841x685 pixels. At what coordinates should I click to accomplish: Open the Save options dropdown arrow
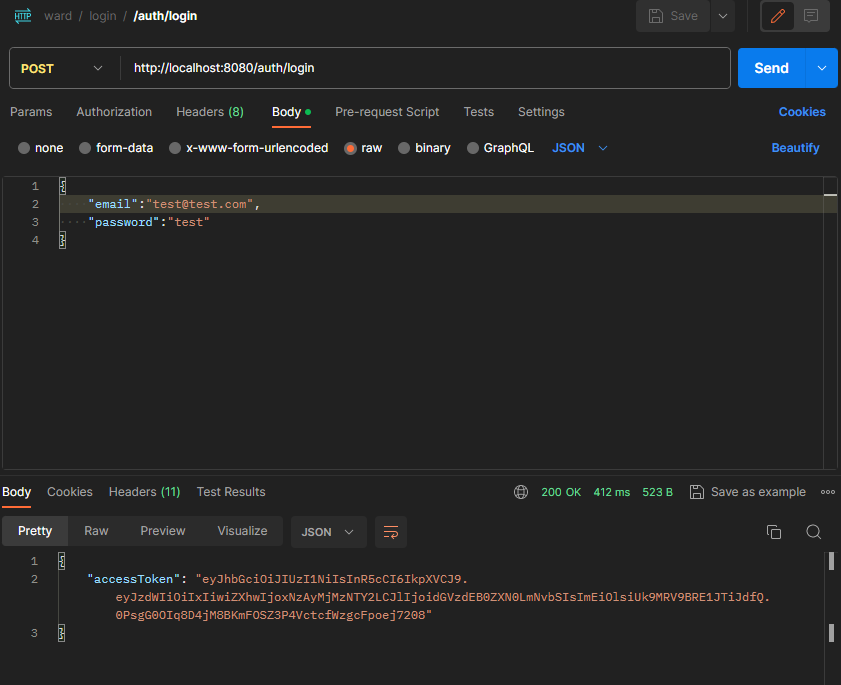[x=723, y=16]
